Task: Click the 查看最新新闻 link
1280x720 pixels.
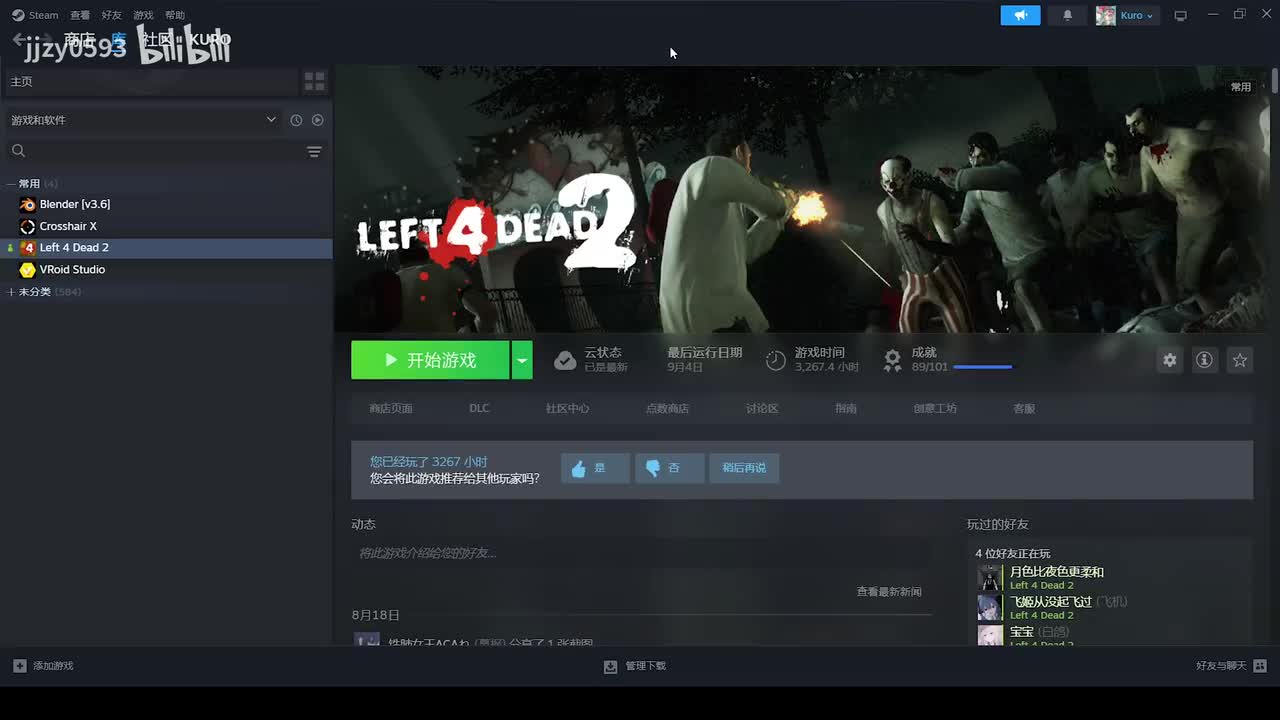Action: 889,592
